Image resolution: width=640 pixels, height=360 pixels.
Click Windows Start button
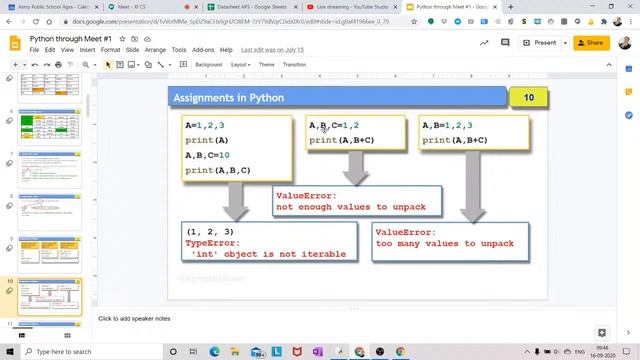(x=10, y=351)
